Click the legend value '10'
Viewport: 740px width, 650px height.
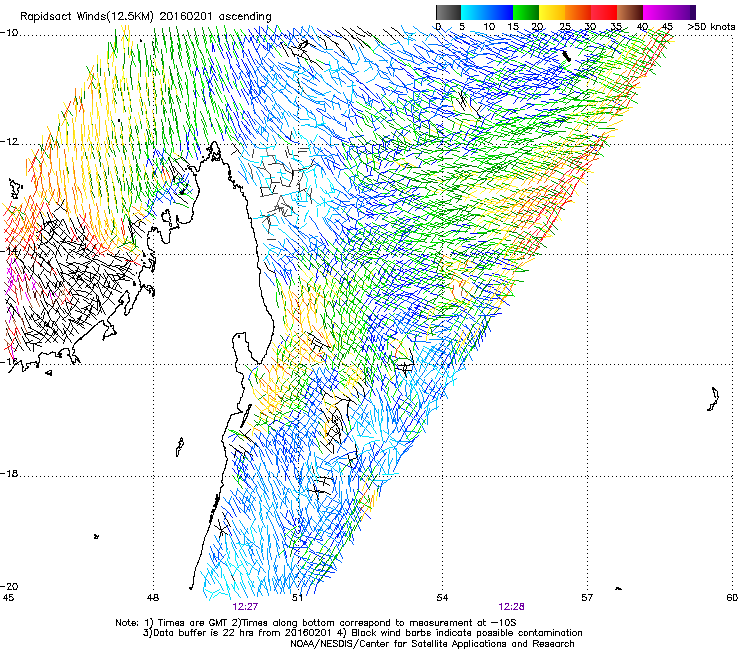tap(489, 27)
